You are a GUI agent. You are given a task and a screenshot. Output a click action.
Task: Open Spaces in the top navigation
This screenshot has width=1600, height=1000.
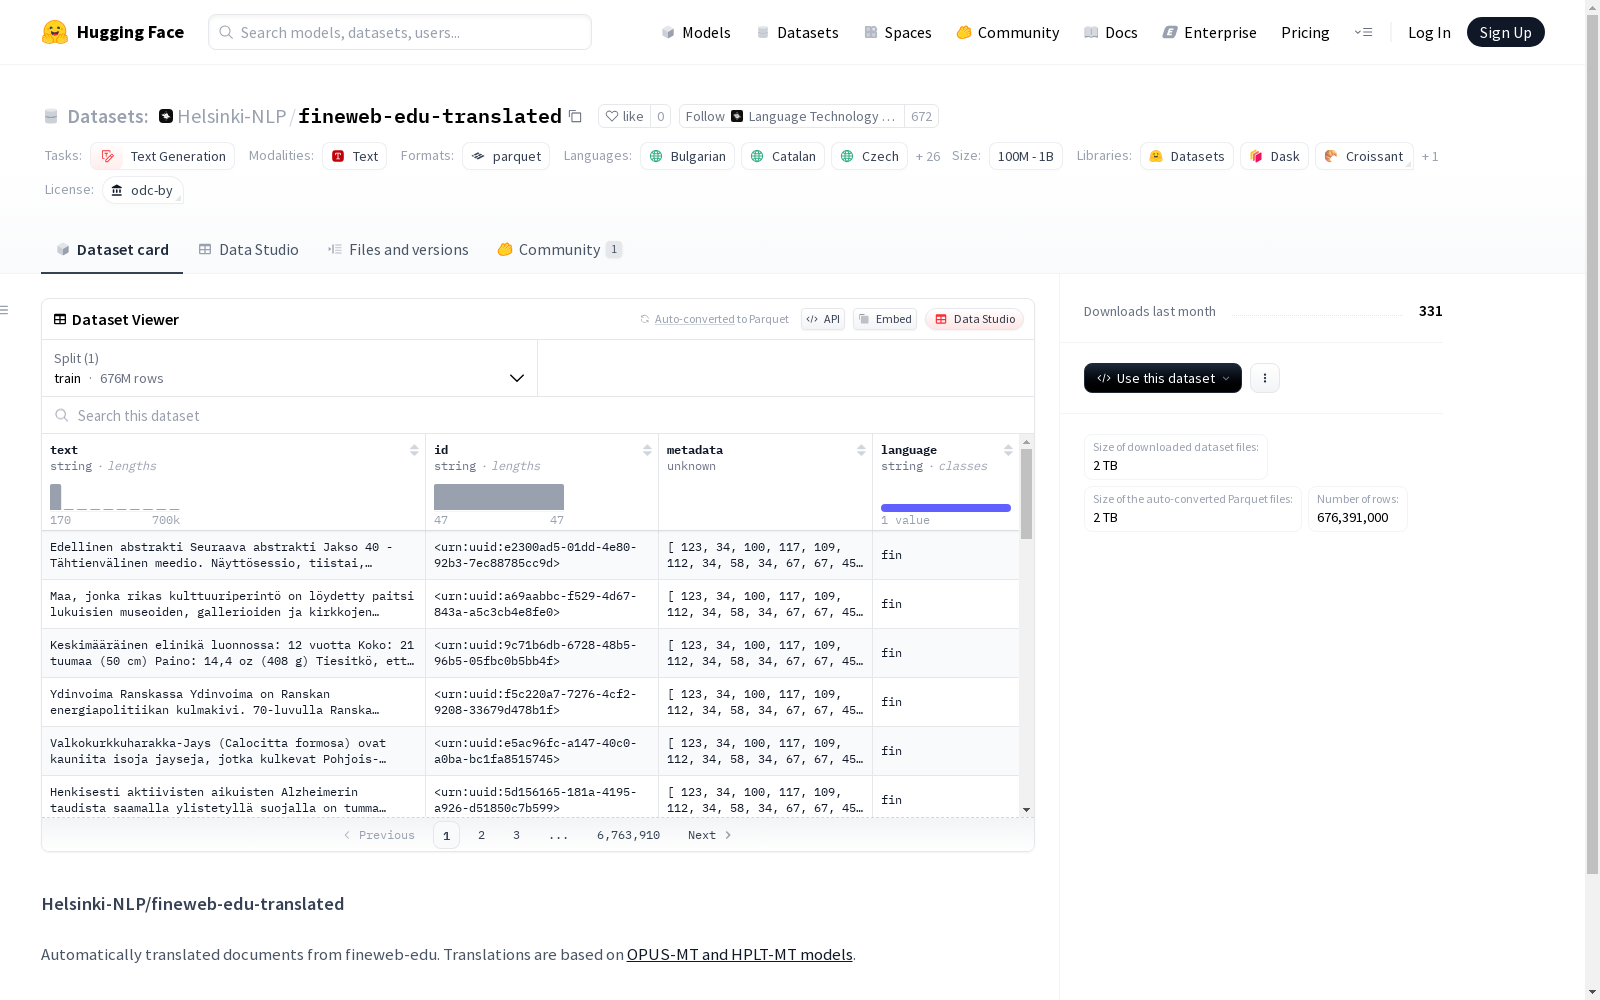coord(898,32)
